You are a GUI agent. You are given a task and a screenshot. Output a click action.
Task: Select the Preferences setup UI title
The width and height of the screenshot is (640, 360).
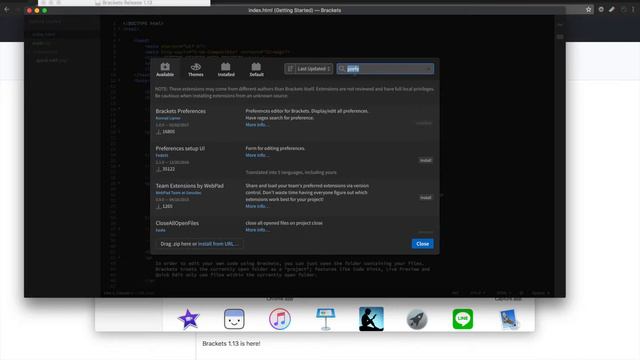180,149
